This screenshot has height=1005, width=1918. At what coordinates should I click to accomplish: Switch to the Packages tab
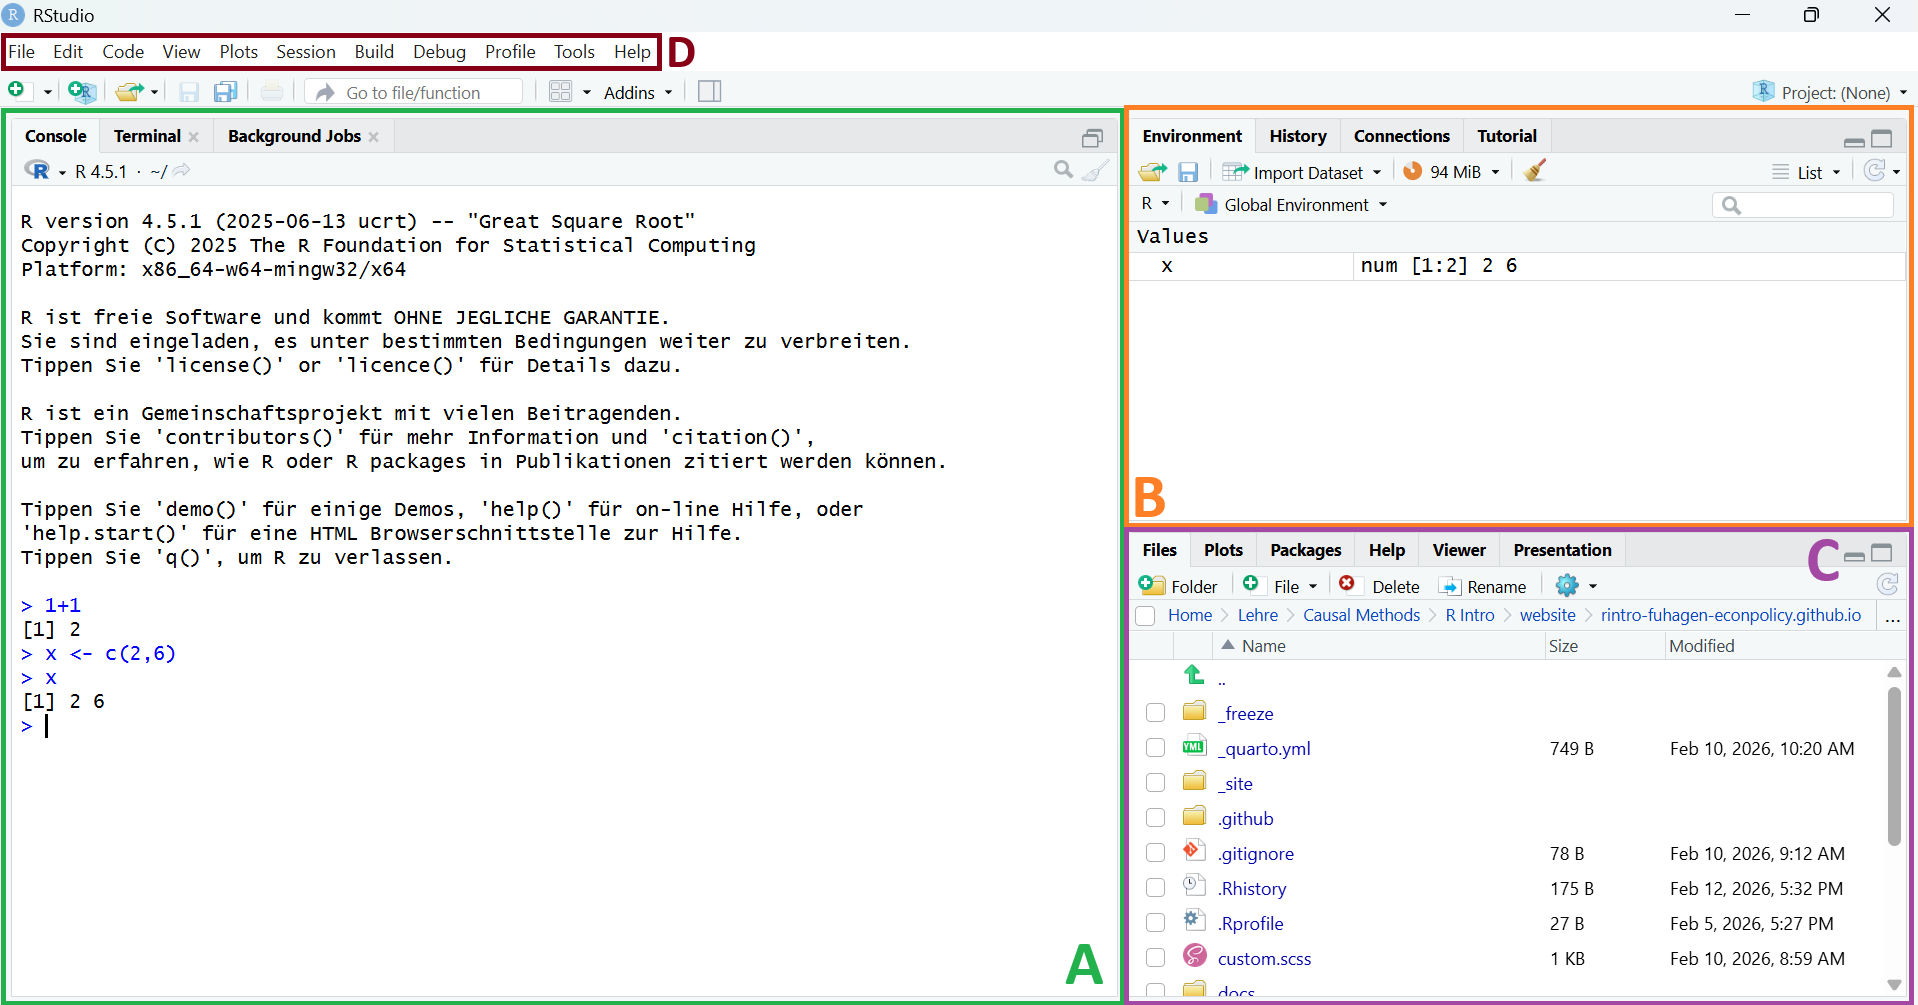click(1305, 550)
